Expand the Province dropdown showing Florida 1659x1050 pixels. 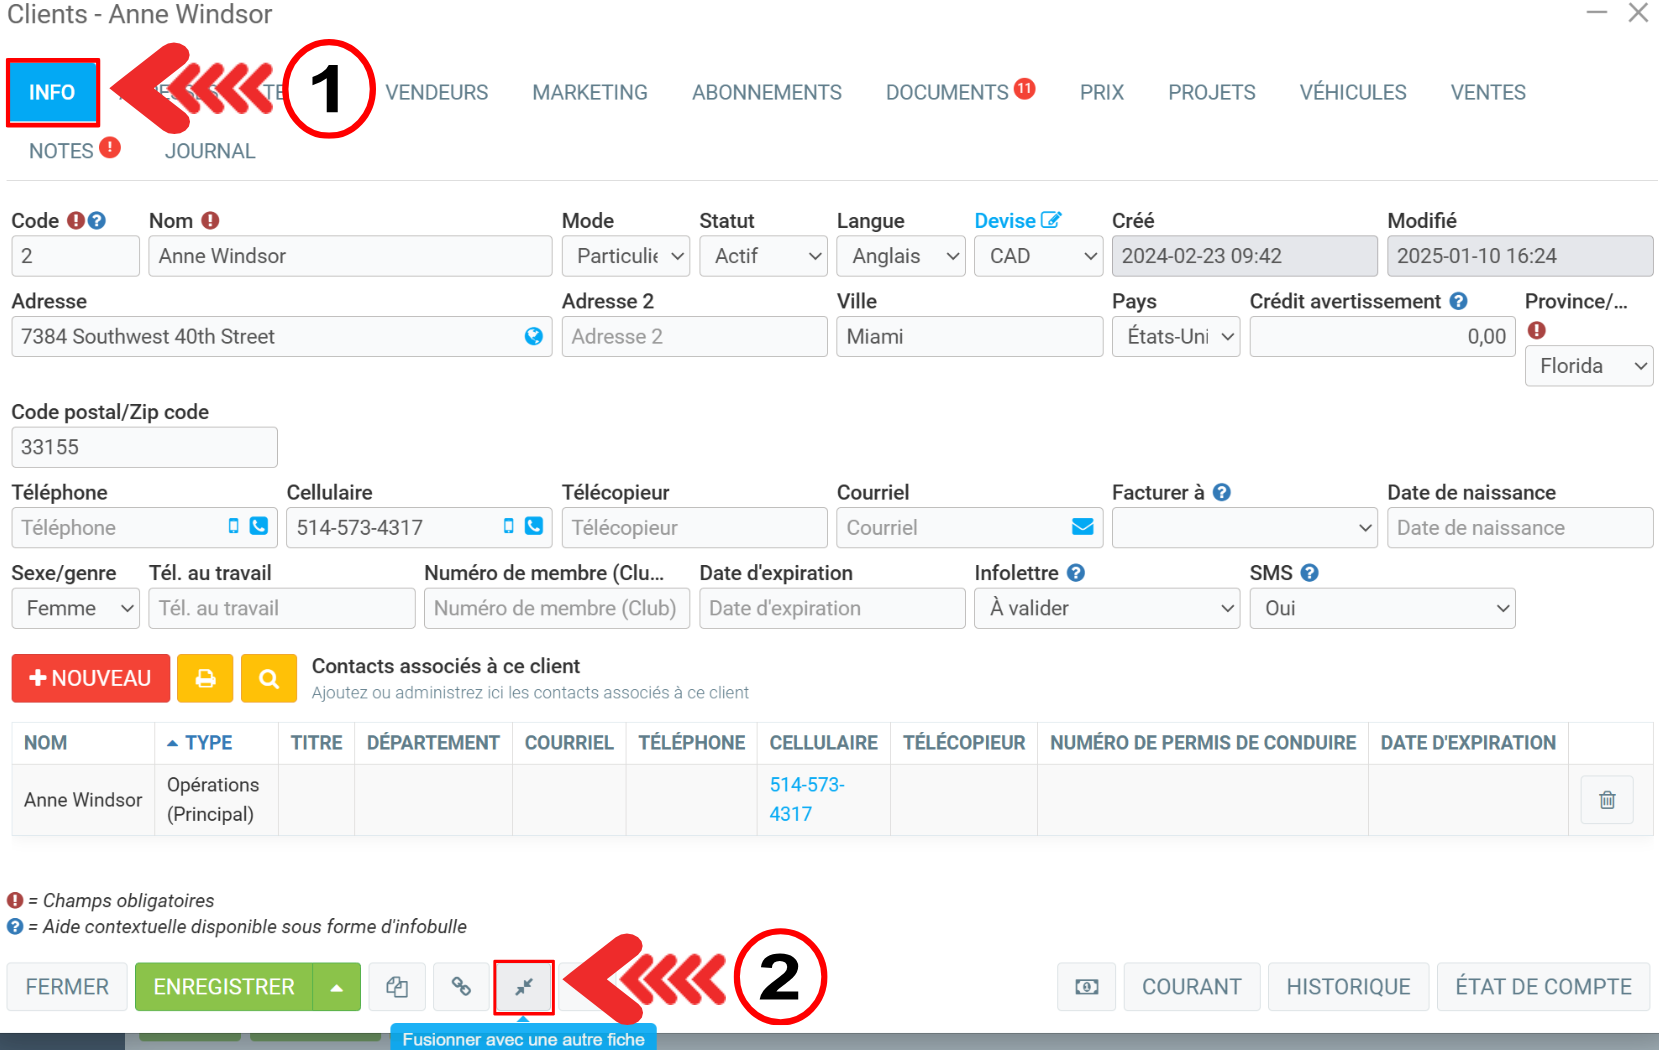(1588, 366)
